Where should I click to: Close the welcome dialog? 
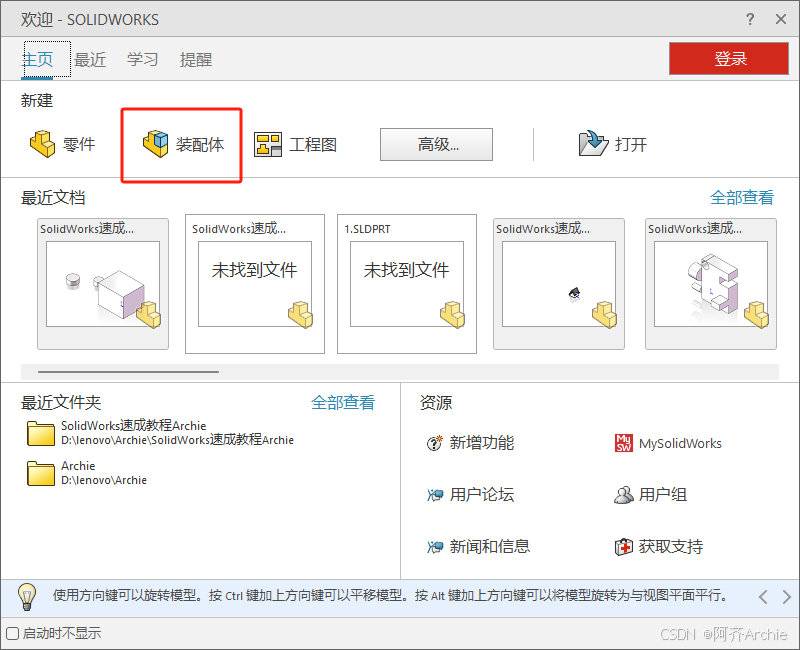(781, 19)
